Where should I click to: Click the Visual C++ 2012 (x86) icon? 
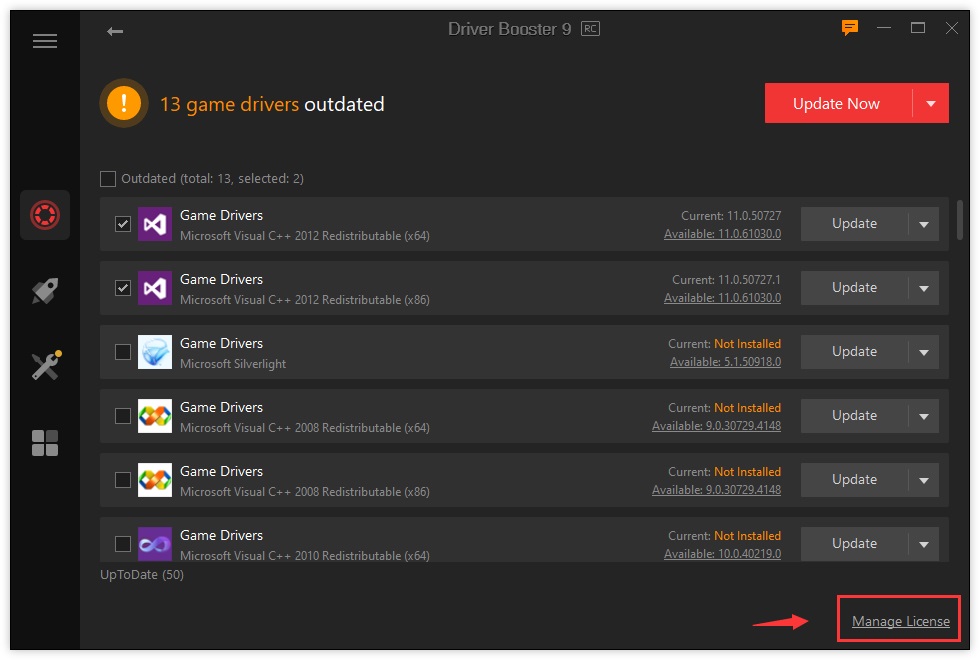(x=154, y=288)
